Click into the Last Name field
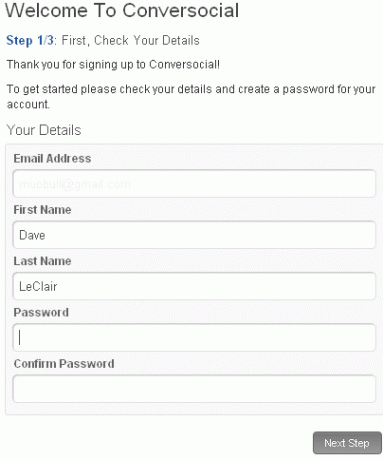The width and height of the screenshot is (383, 460). click(x=194, y=286)
